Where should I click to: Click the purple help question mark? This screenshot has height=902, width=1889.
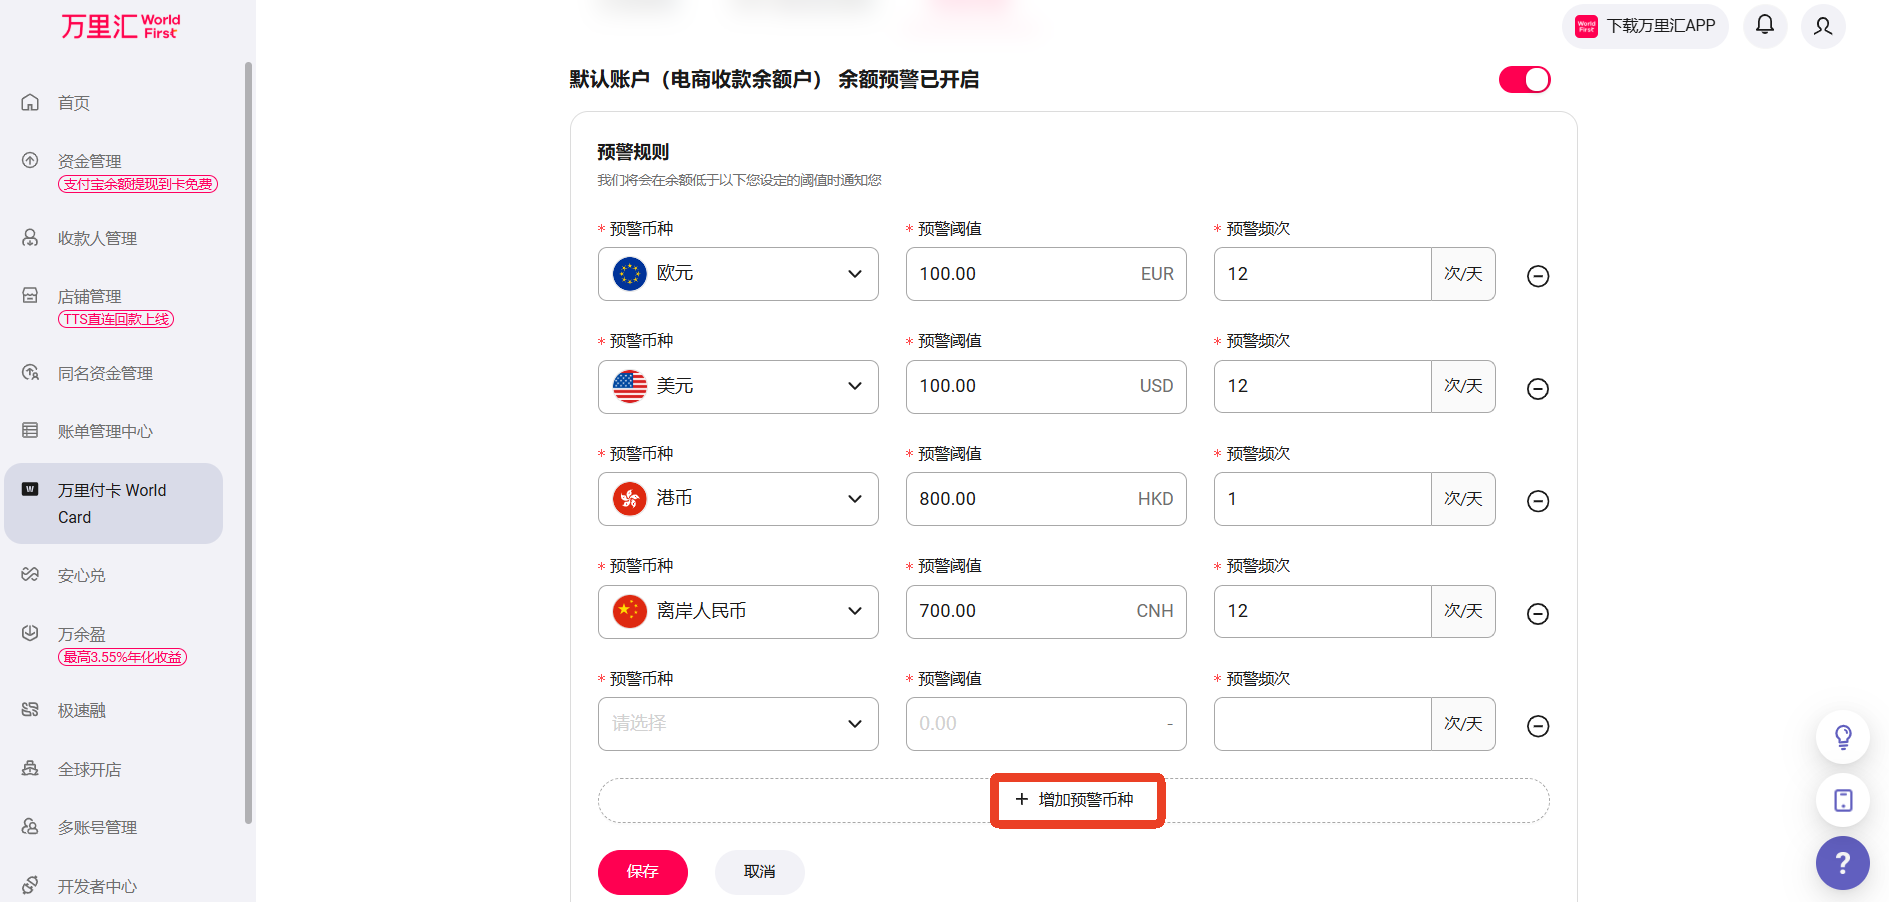click(1842, 862)
